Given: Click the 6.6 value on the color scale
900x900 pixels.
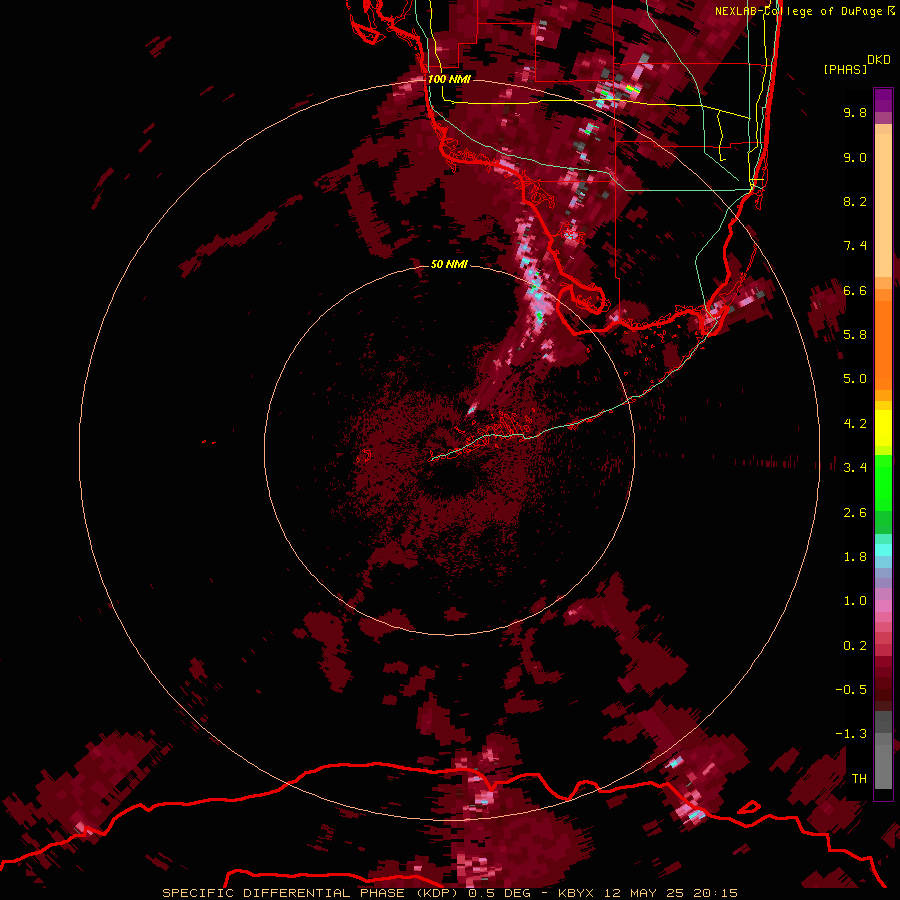Looking at the screenshot, I should (855, 290).
